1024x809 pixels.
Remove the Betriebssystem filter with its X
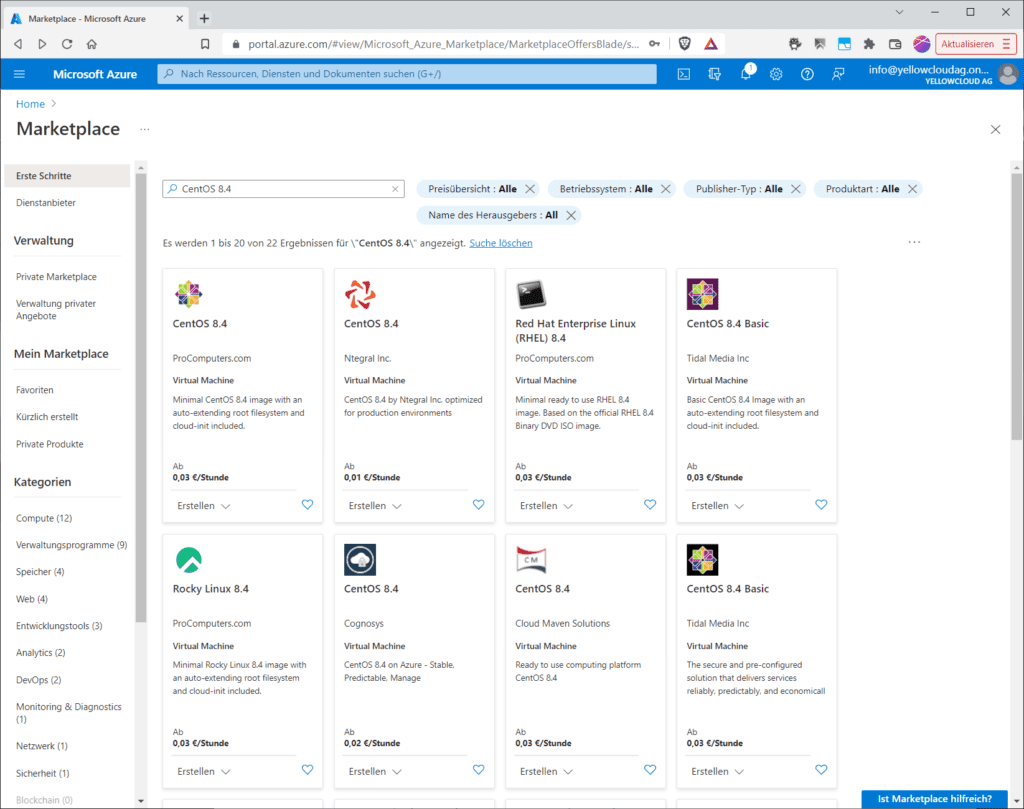click(665, 189)
